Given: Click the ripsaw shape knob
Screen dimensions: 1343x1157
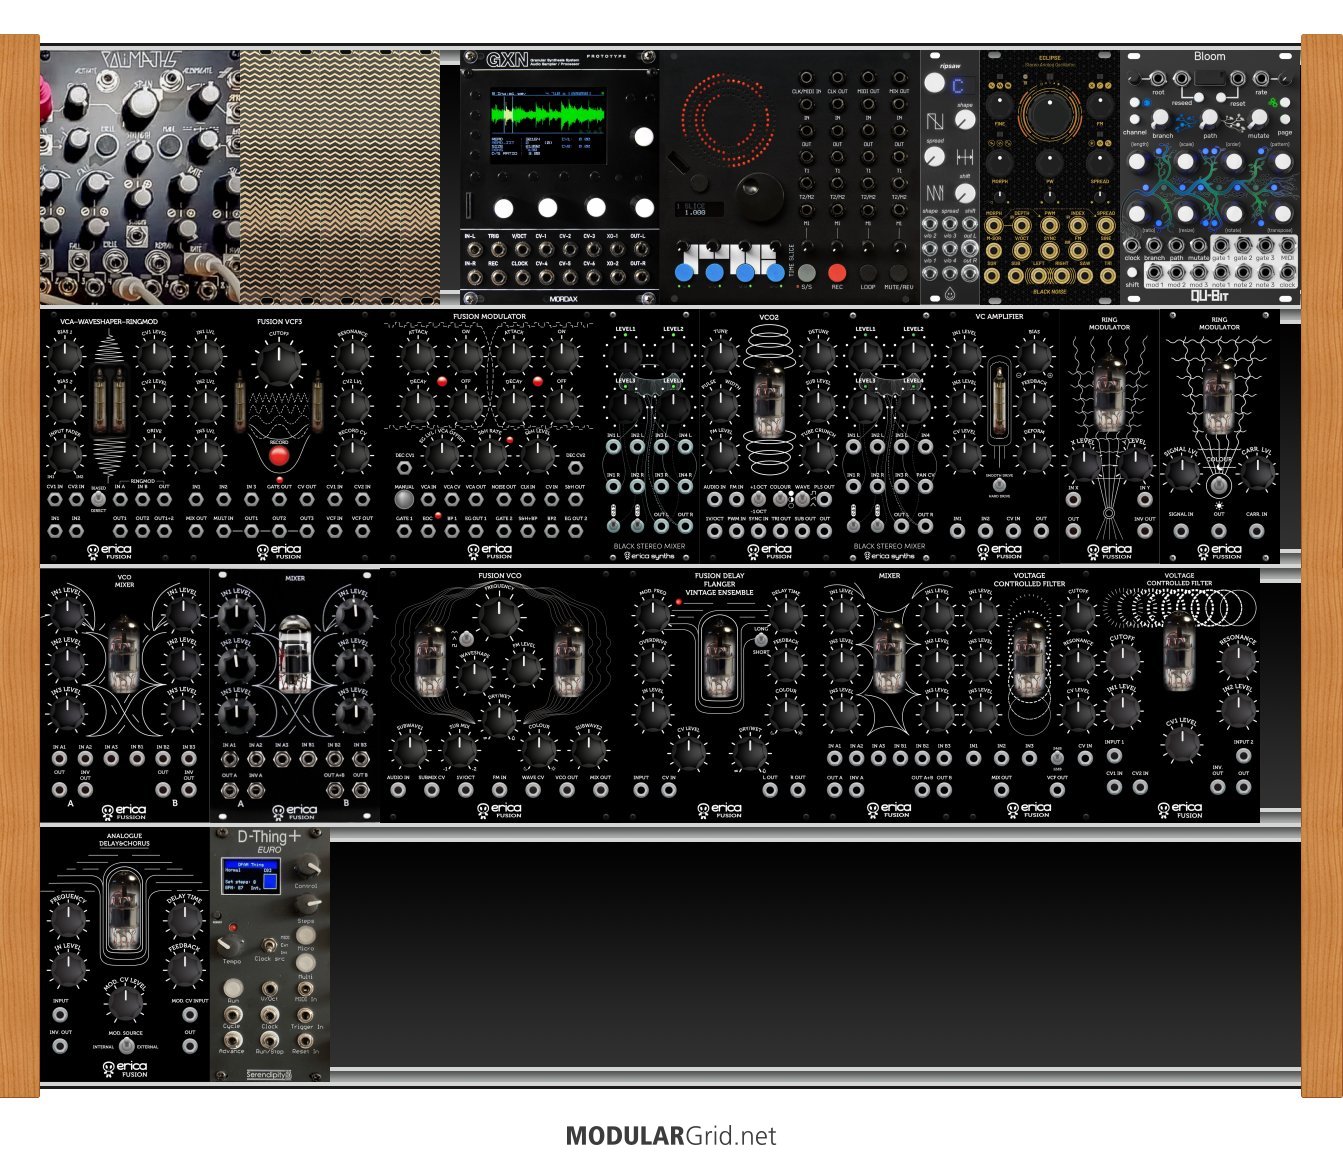Looking at the screenshot, I should click(x=964, y=120).
